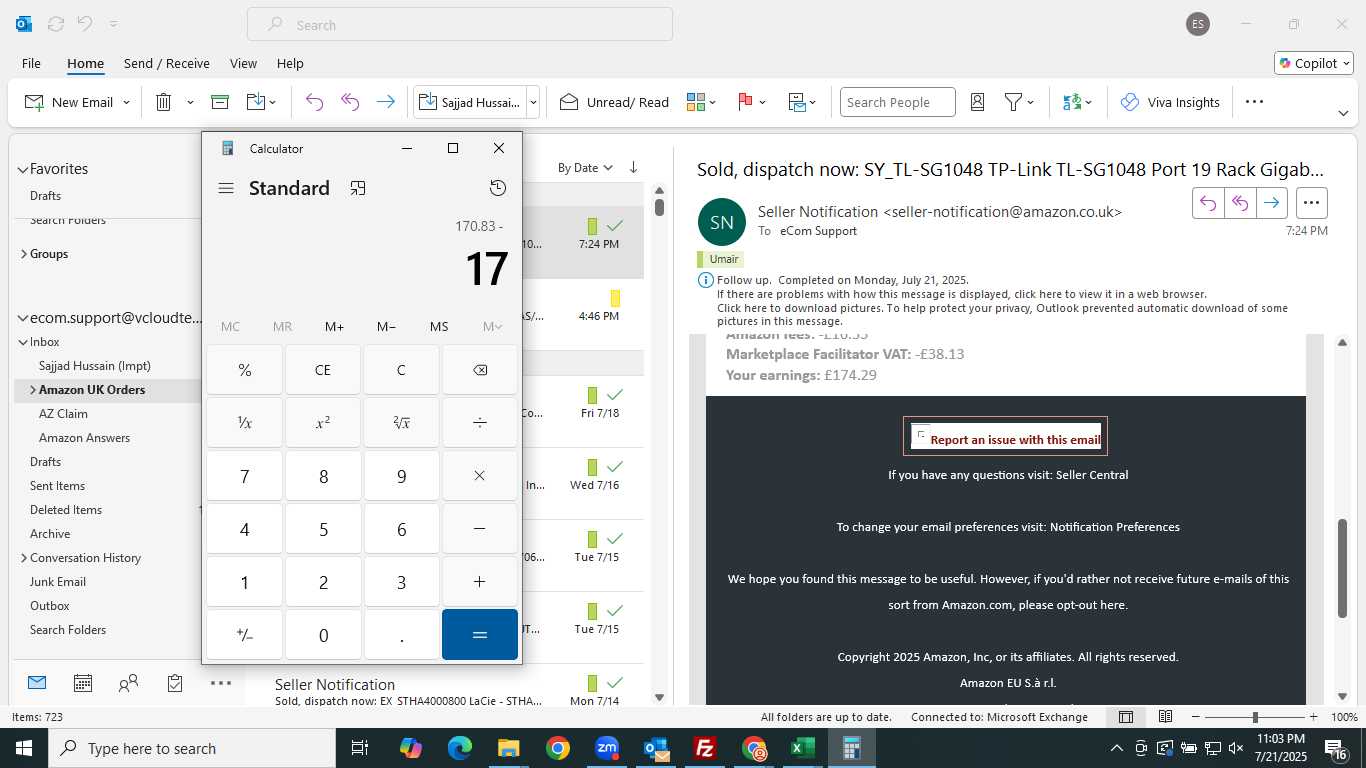Image resolution: width=1366 pixels, height=768 pixels.
Task: Click calculator CE button
Action: [323, 370]
